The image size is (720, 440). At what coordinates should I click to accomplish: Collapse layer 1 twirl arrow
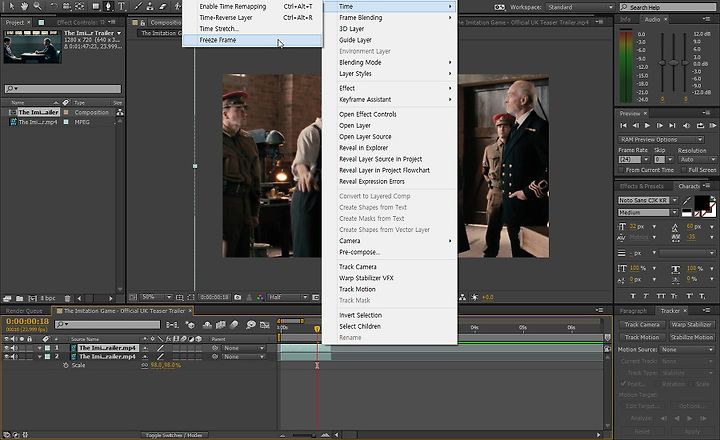tap(39, 348)
